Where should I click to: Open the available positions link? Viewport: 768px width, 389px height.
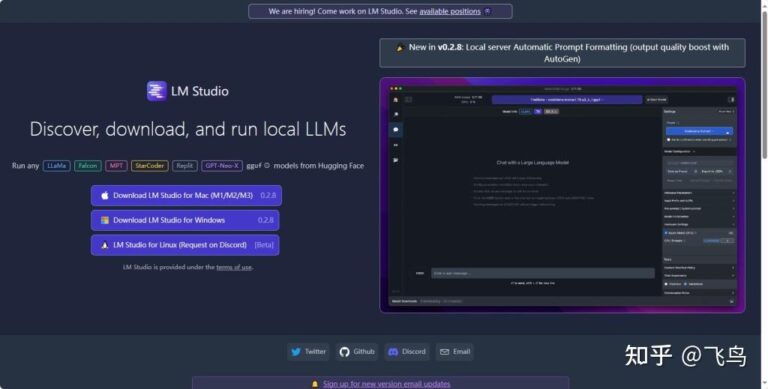[x=450, y=11]
